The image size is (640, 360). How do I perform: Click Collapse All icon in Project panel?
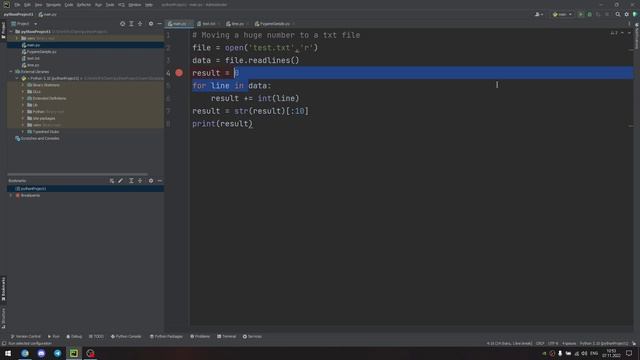pos(140,24)
